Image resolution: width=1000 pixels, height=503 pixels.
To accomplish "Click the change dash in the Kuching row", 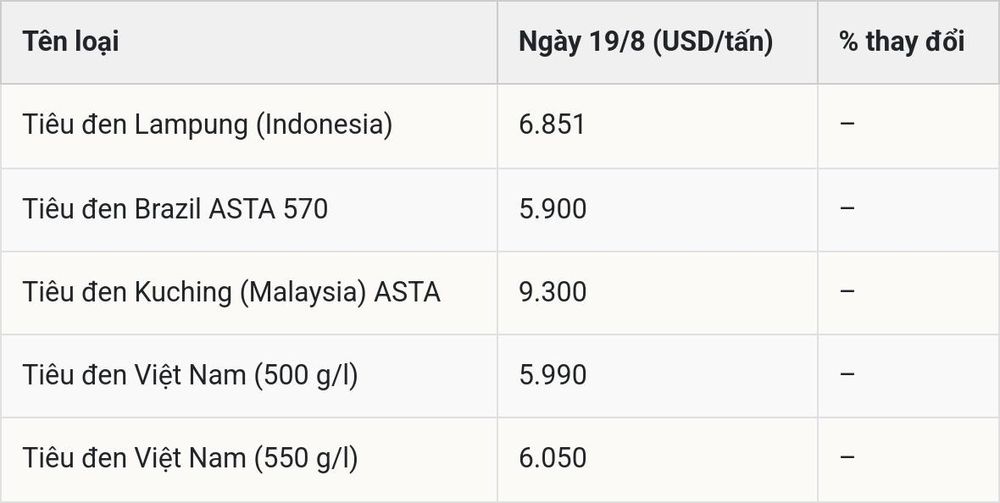I will (847, 290).
